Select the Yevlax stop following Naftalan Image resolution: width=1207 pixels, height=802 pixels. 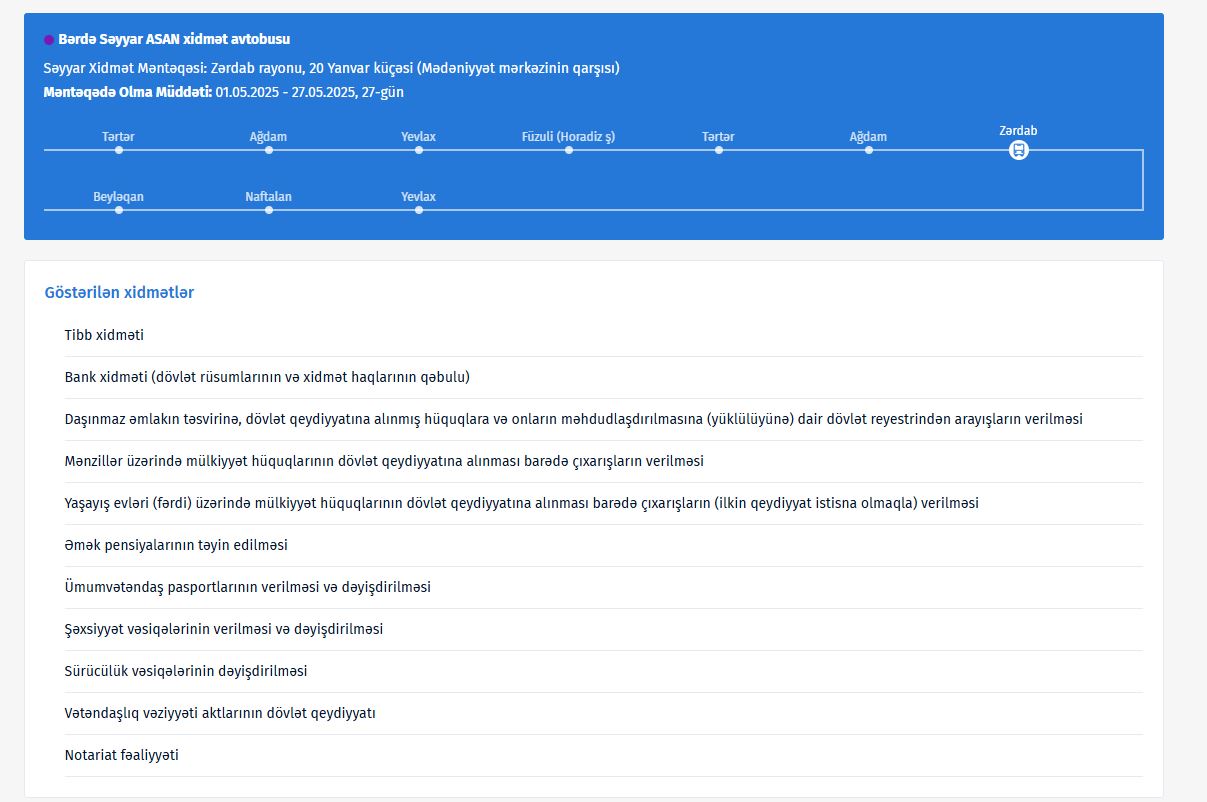point(419,210)
